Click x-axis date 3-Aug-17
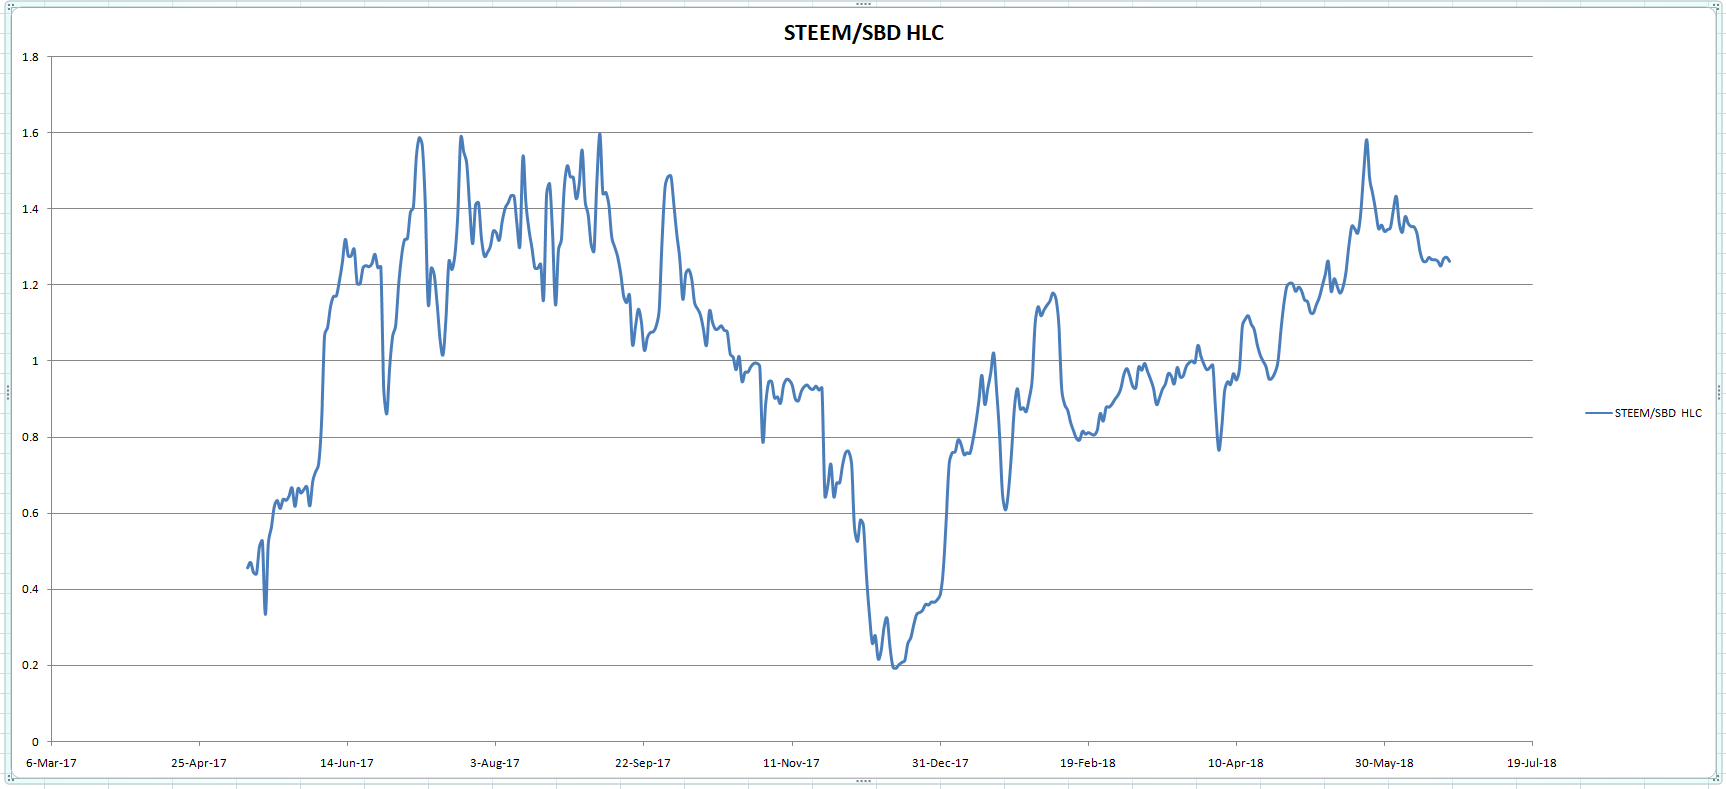 (495, 763)
